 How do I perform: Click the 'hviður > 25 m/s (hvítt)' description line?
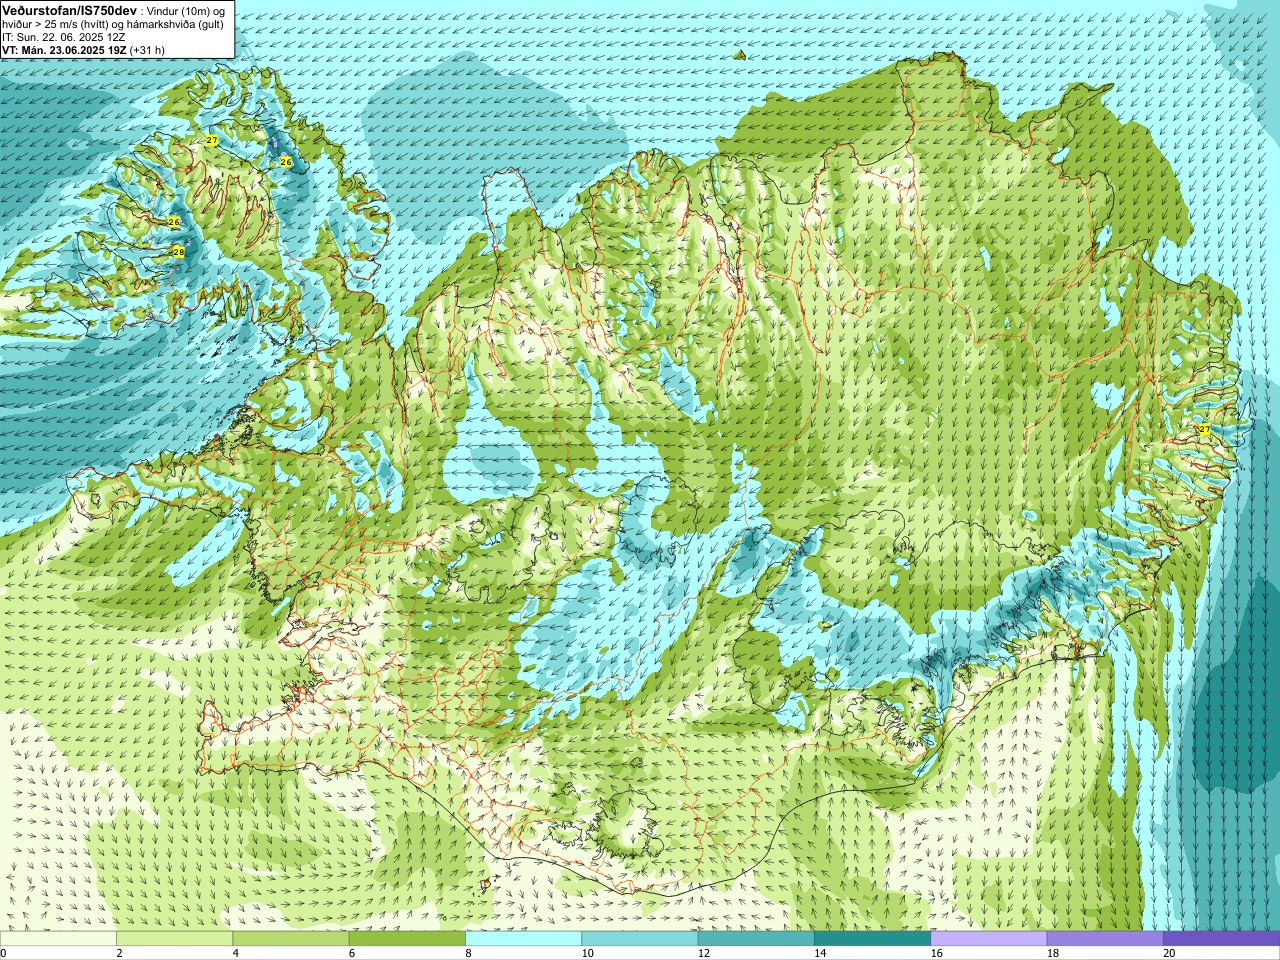pyautogui.click(x=112, y=23)
